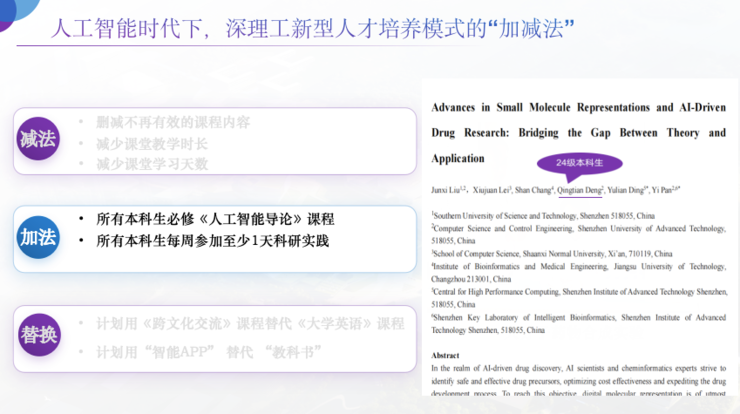Image resolution: width=740 pixels, height=414 pixels.
Task: Click the 'Institute of Bioinformatics and Medical Engineering' line
Action: (579, 266)
